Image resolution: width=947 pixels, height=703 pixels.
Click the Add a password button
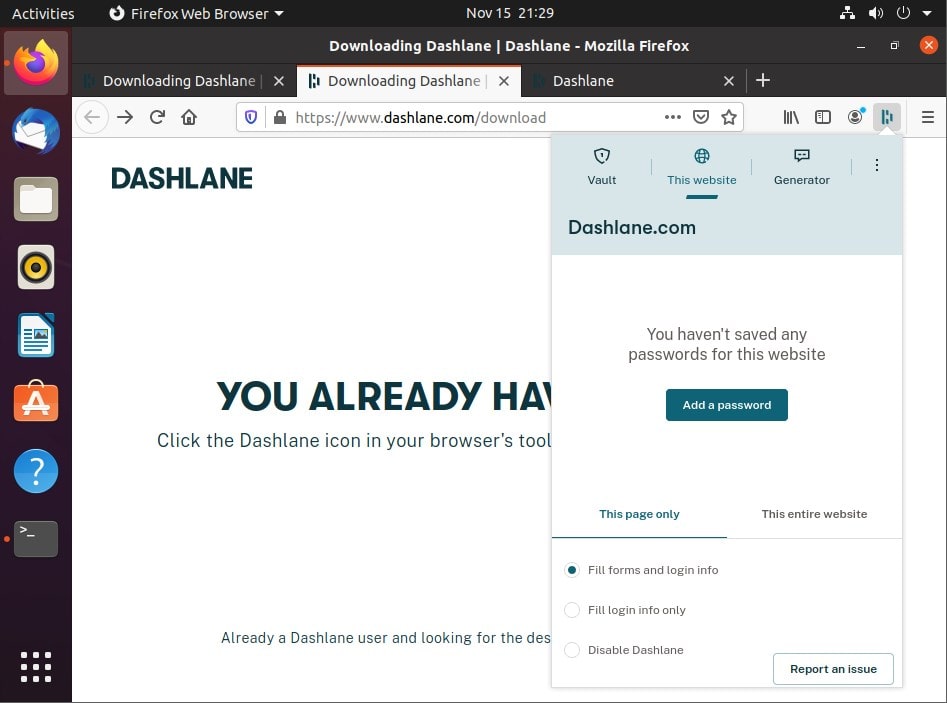pos(727,405)
